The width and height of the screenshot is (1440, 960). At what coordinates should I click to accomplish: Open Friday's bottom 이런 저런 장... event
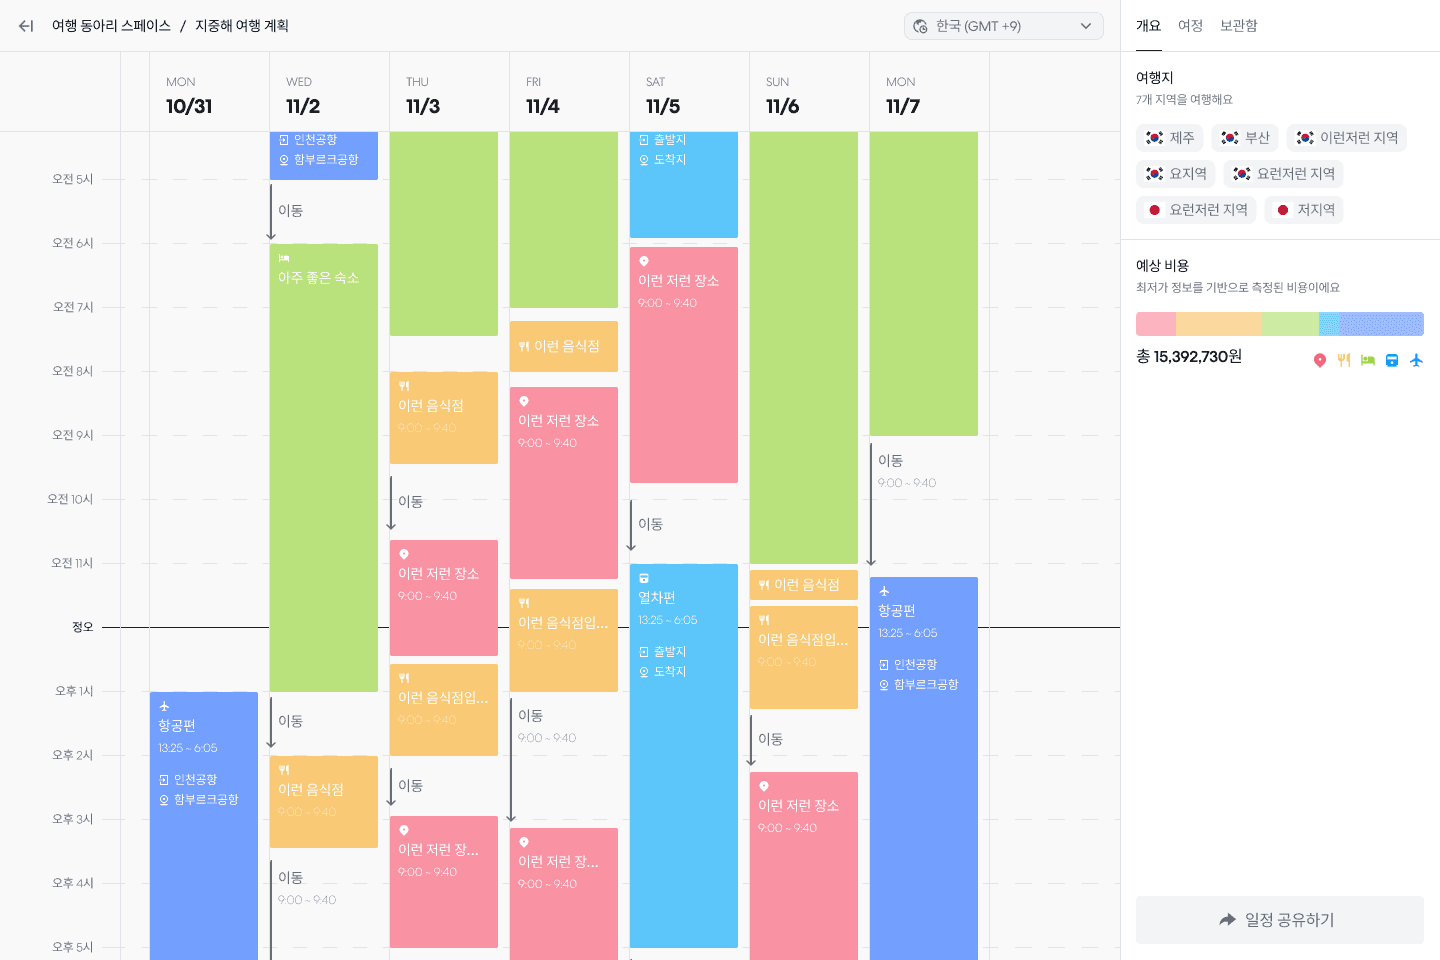coord(564,894)
